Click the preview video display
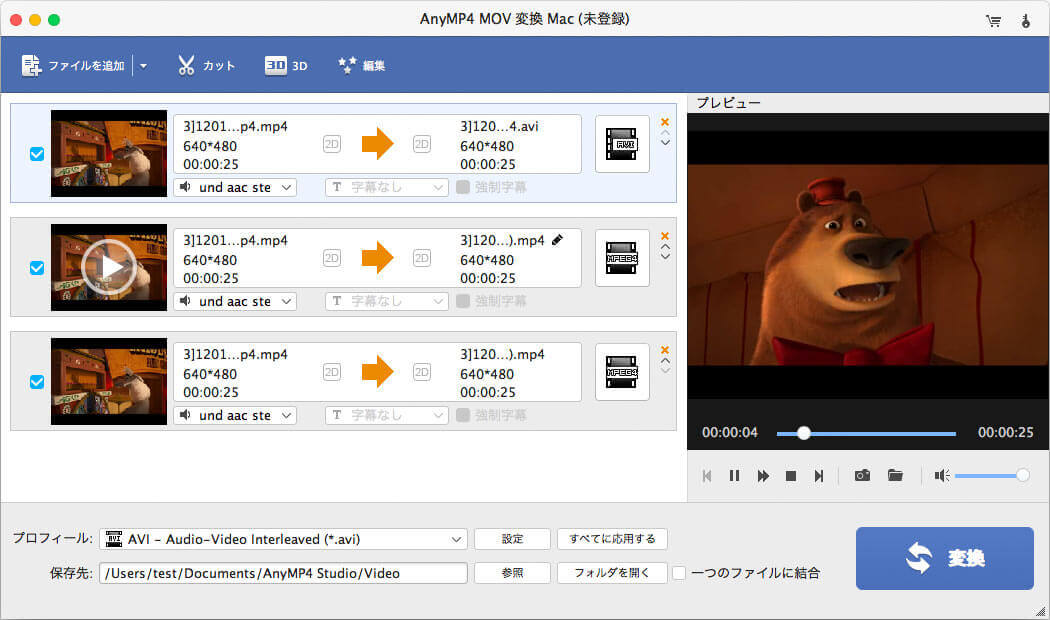 tap(868, 264)
